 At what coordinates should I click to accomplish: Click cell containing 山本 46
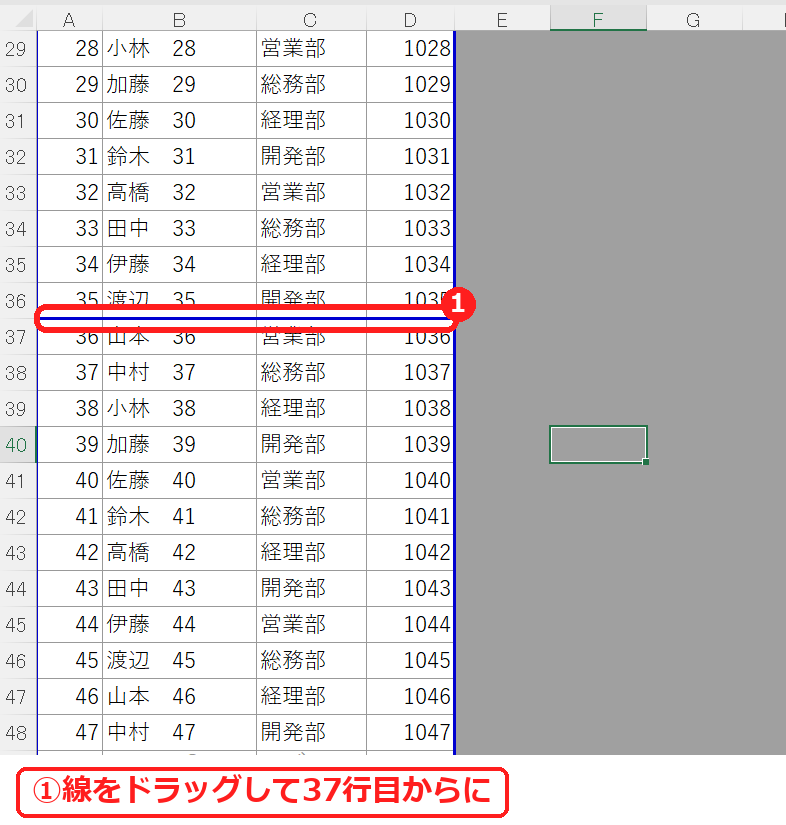179,696
